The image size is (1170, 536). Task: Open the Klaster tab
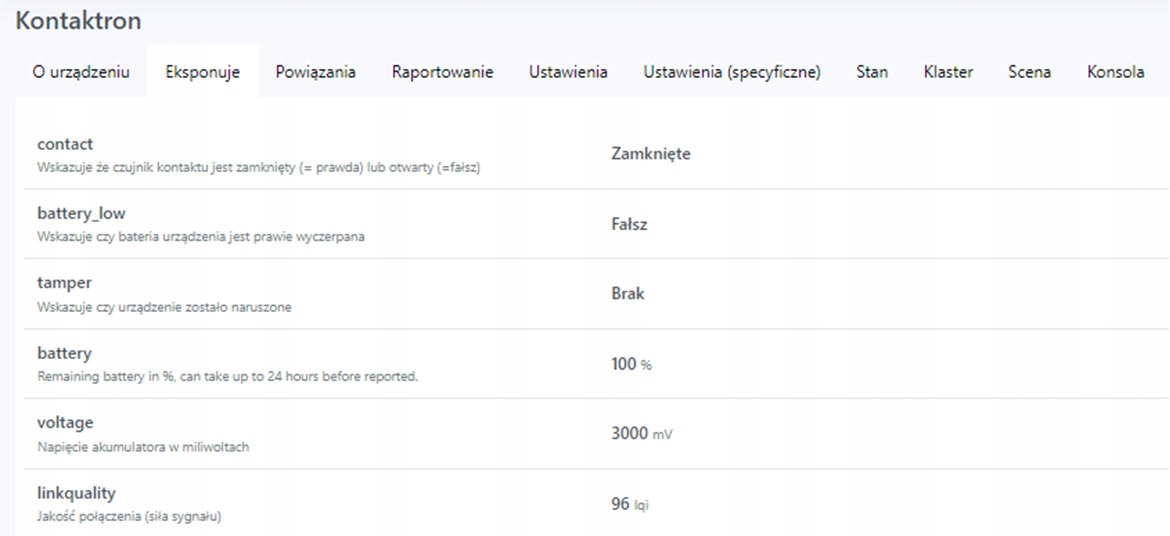[x=948, y=72]
